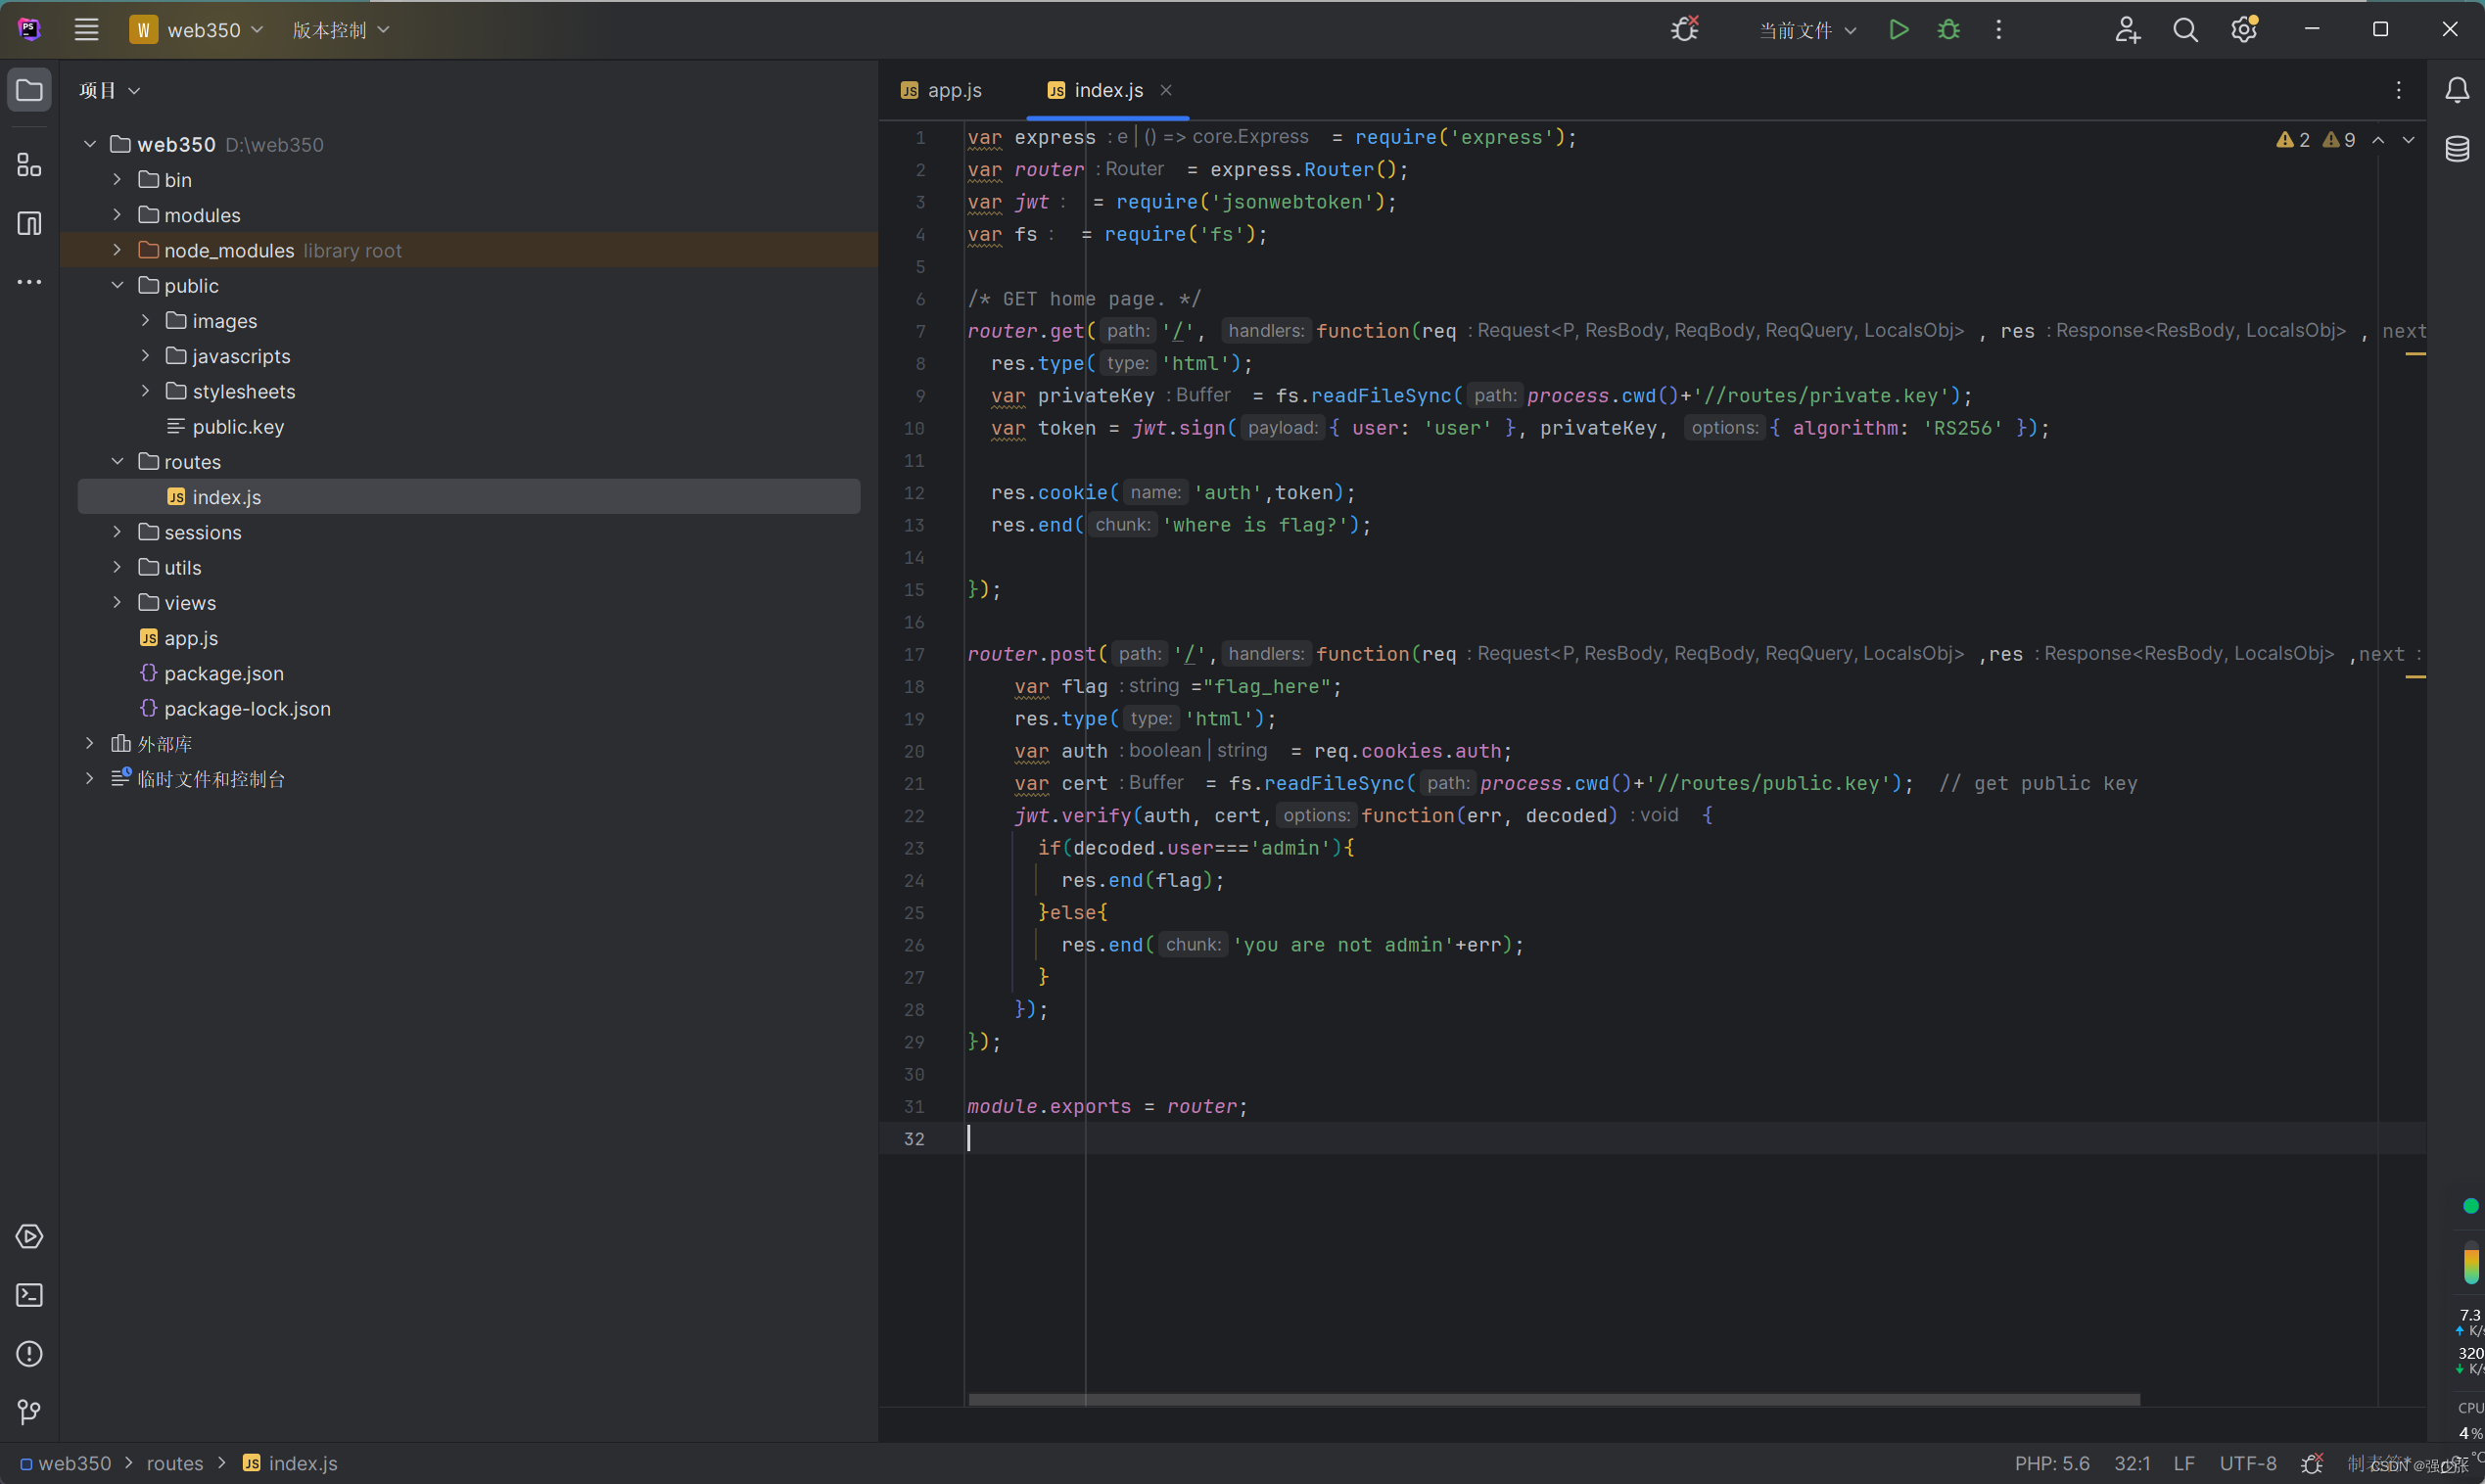
Task: Open the run configuration dropdown
Action: 1808,30
